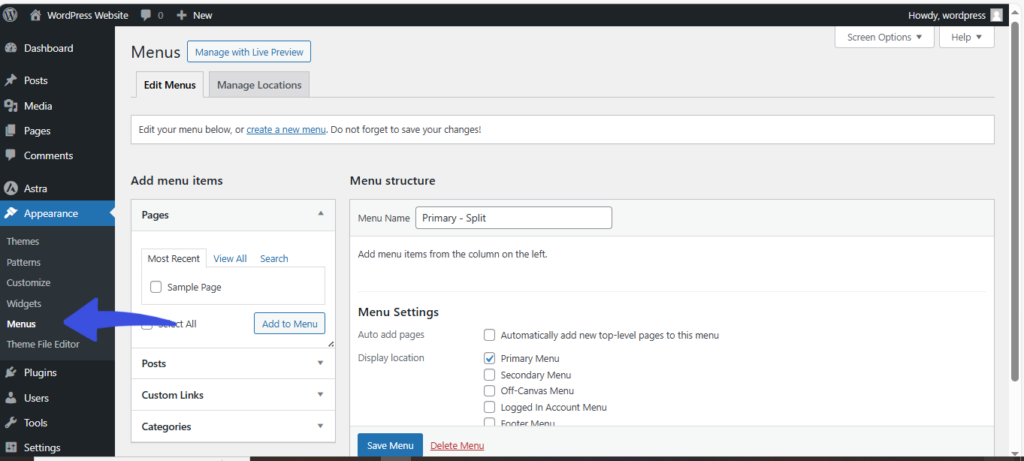
Task: Open Theme File Editor submenu item
Action: pyautogui.click(x=43, y=344)
